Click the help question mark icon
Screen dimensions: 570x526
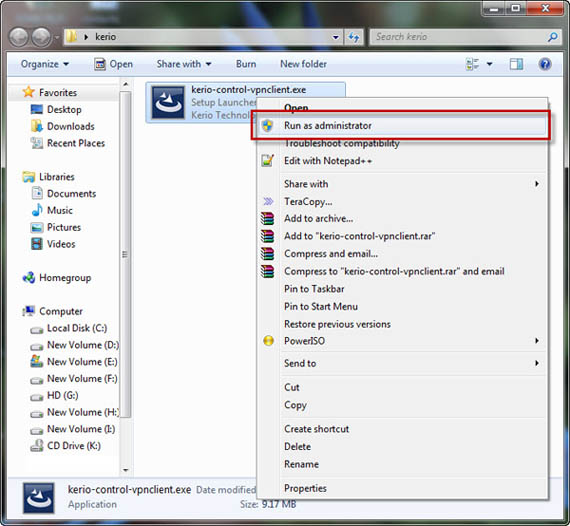point(545,64)
